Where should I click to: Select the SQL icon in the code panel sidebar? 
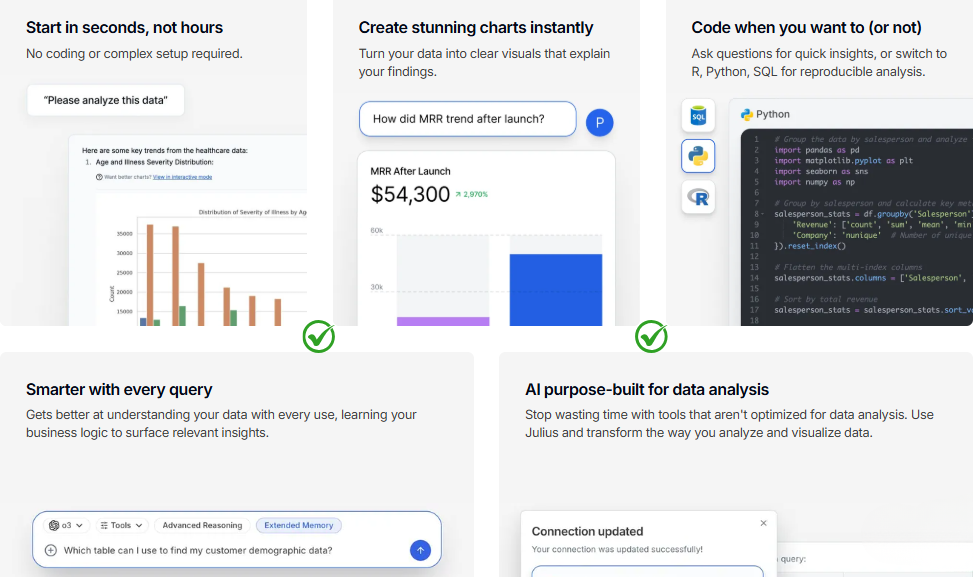(697, 115)
